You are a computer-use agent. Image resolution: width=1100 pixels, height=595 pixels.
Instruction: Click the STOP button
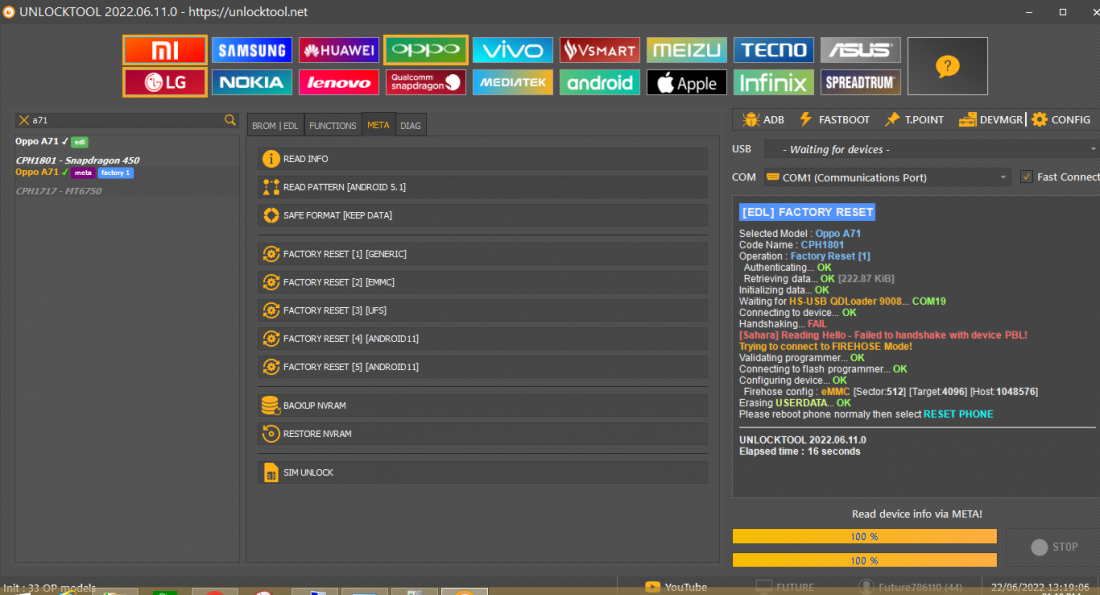coord(1054,547)
